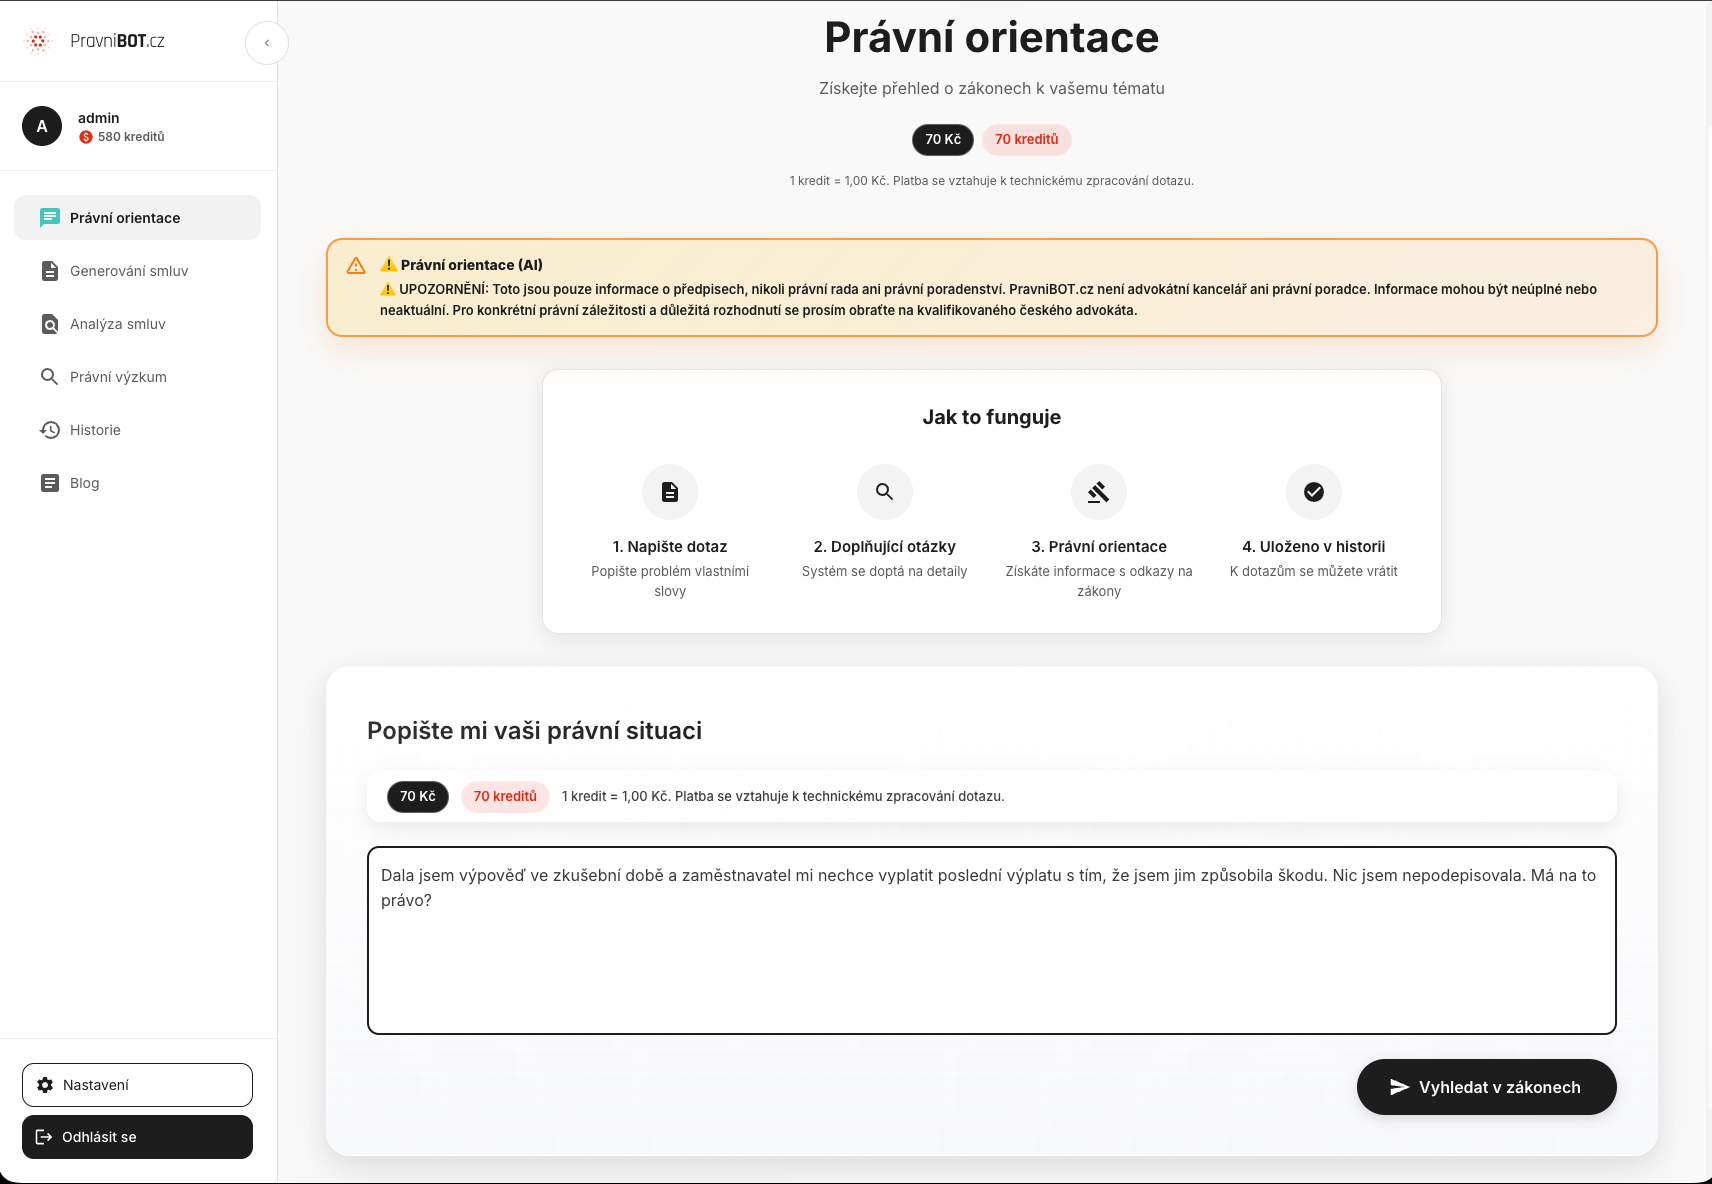Click the 70 kreditů badge under the heading
The image size is (1712, 1184).
click(1026, 139)
